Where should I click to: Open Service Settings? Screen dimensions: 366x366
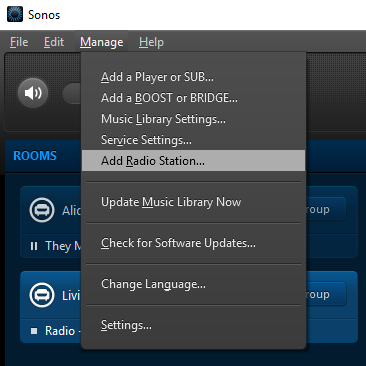tap(193, 140)
